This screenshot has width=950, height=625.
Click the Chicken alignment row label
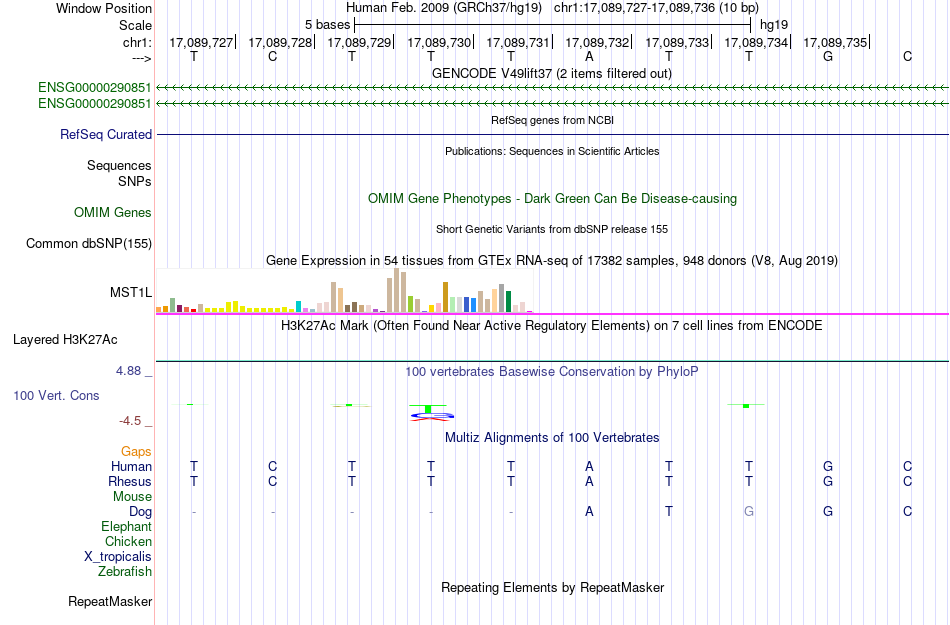128,541
